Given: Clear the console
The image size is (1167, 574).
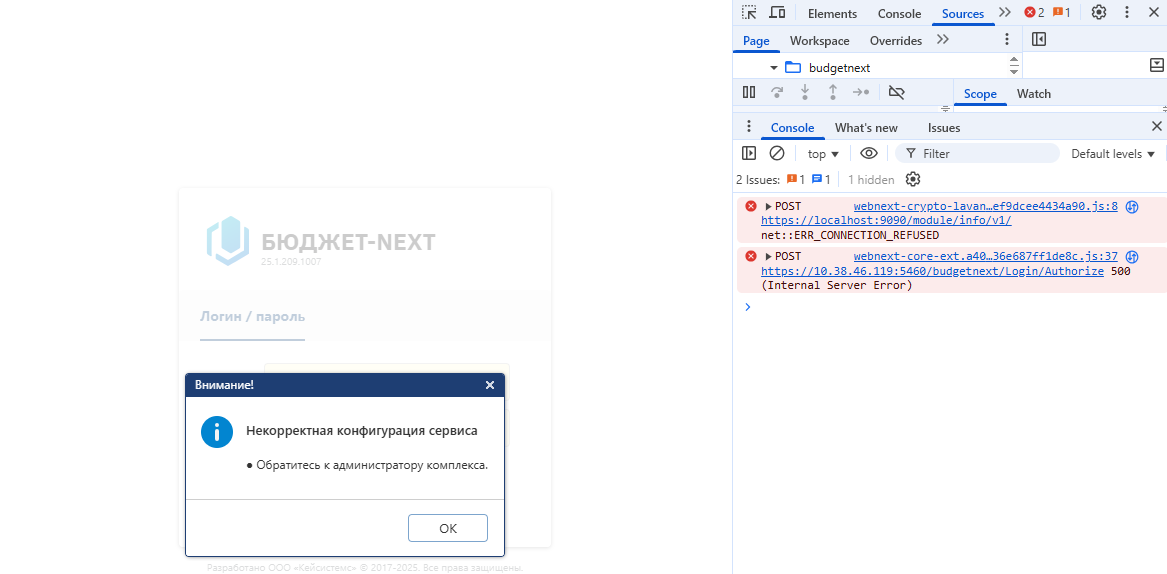Looking at the screenshot, I should pos(777,153).
